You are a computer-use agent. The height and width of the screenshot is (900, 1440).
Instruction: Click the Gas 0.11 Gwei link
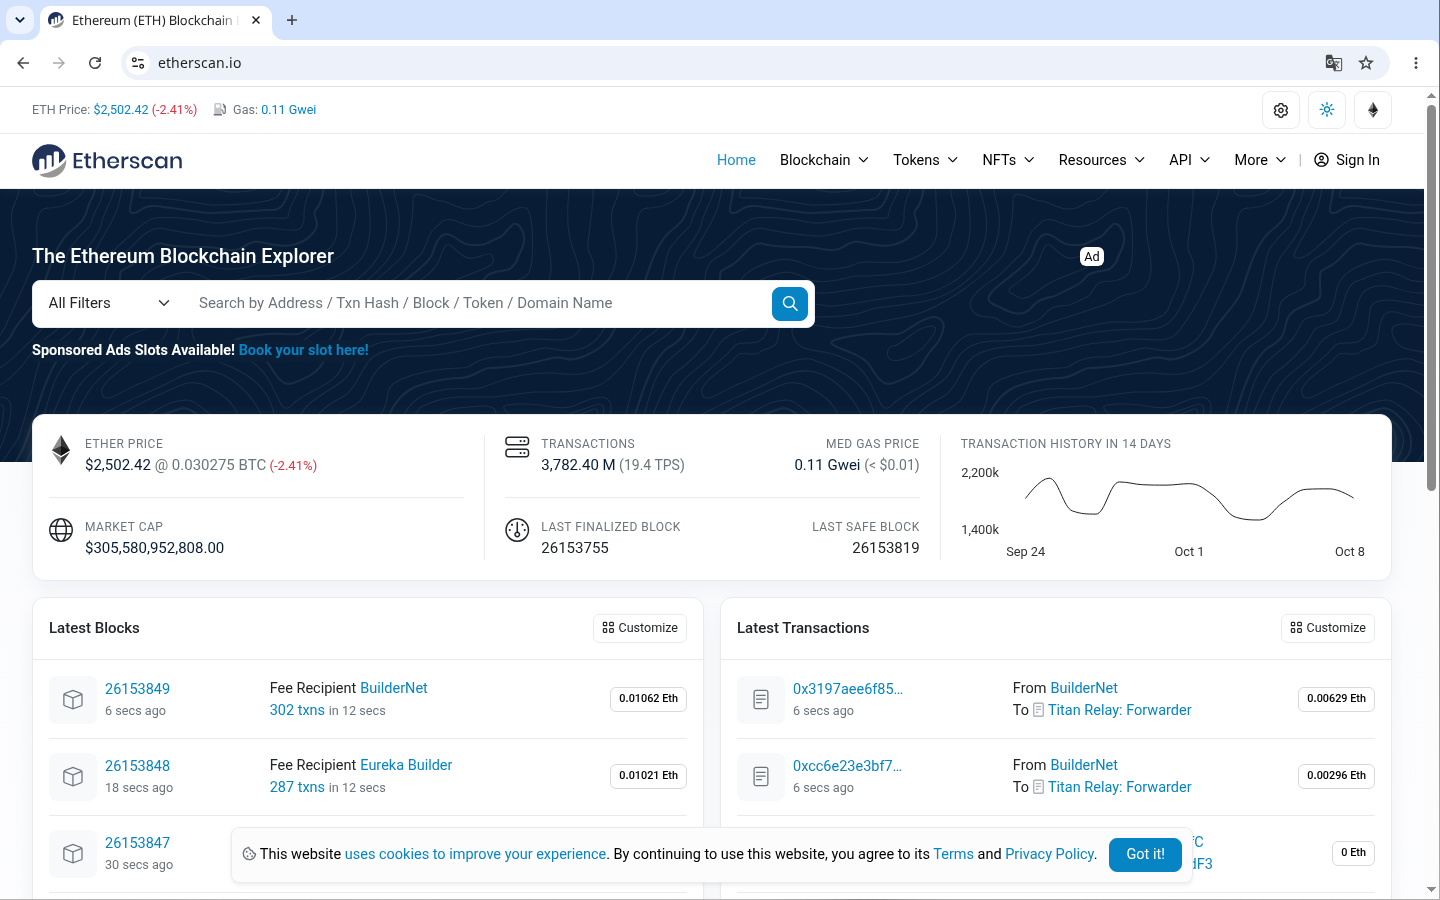coord(288,110)
